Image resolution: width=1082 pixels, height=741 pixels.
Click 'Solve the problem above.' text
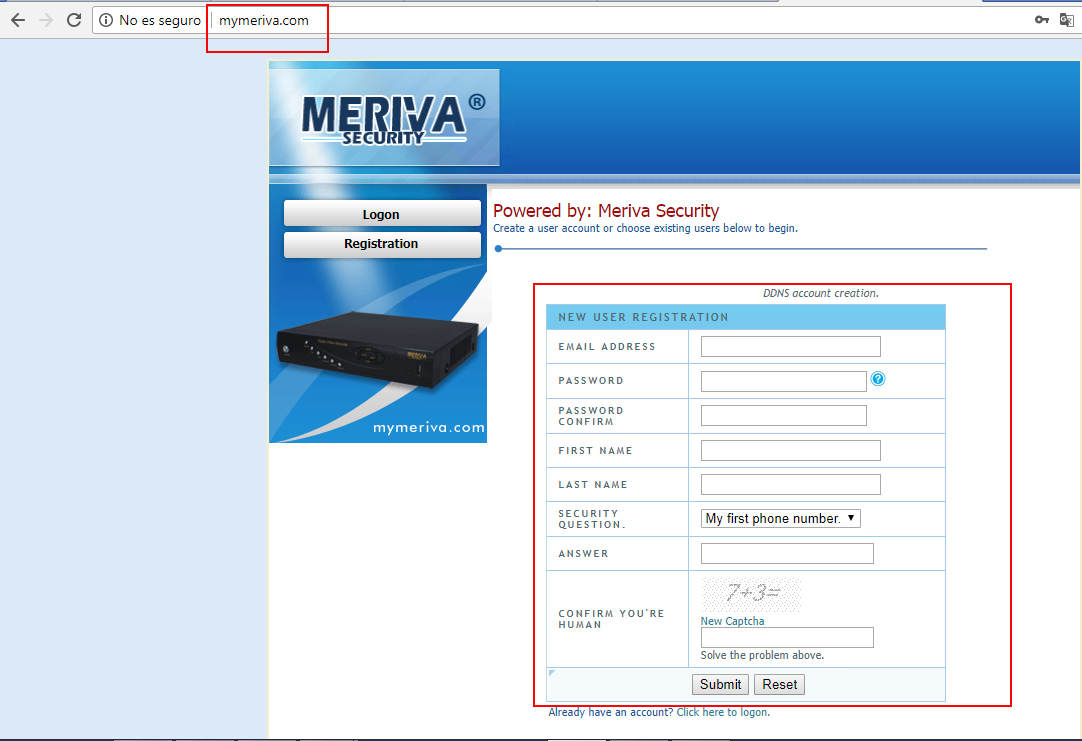pos(762,655)
